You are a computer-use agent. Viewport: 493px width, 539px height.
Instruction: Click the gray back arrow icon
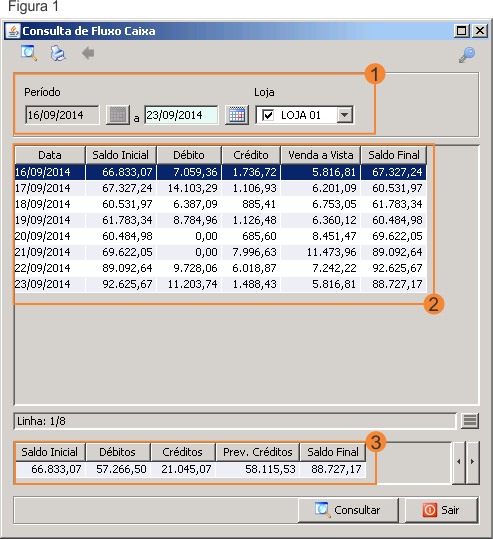click(x=88, y=53)
